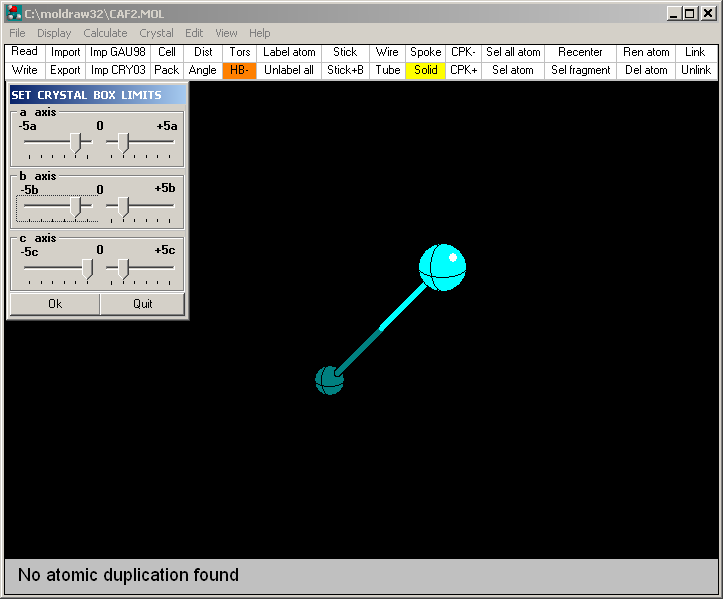Click Sel all atom button
The image size is (723, 599).
point(513,52)
